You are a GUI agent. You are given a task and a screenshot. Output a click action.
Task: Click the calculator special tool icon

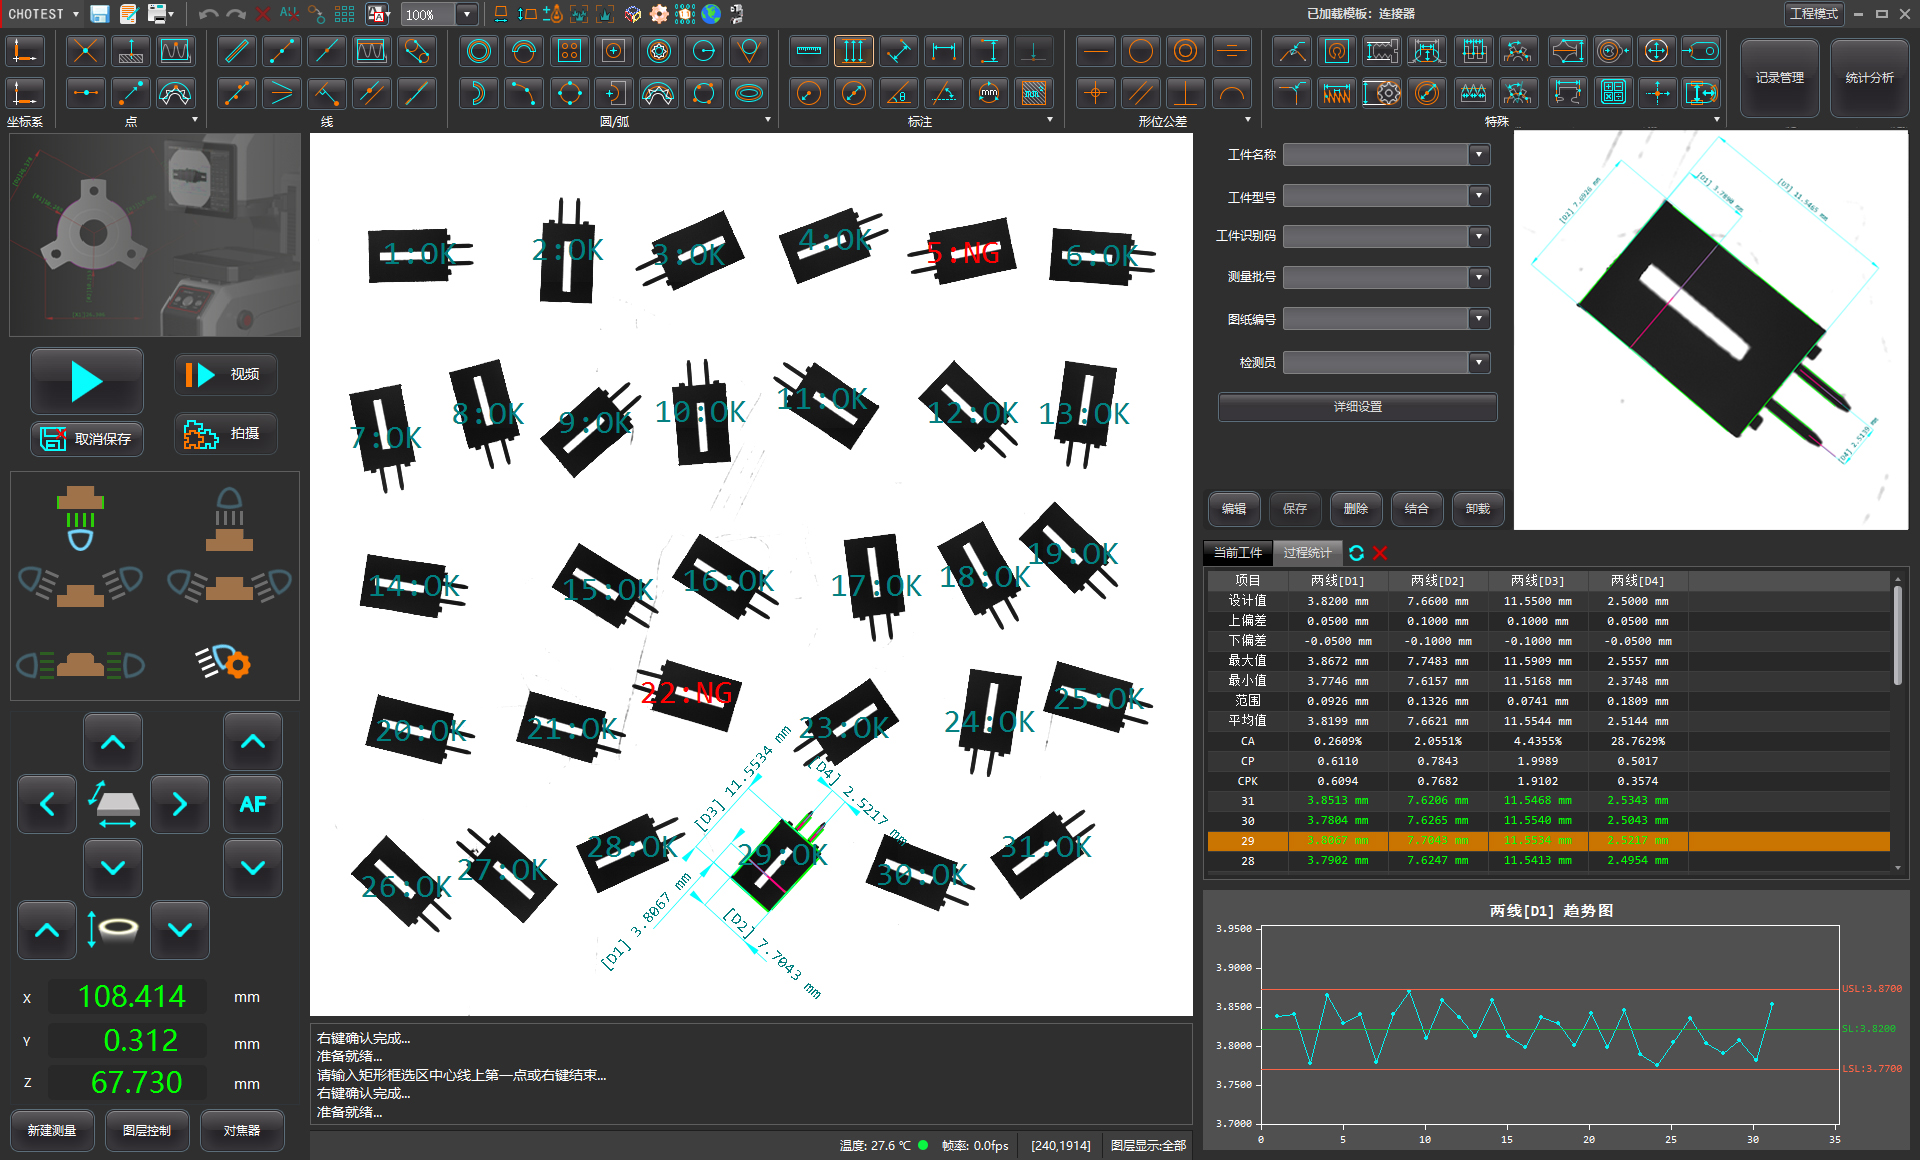coord(1613,94)
